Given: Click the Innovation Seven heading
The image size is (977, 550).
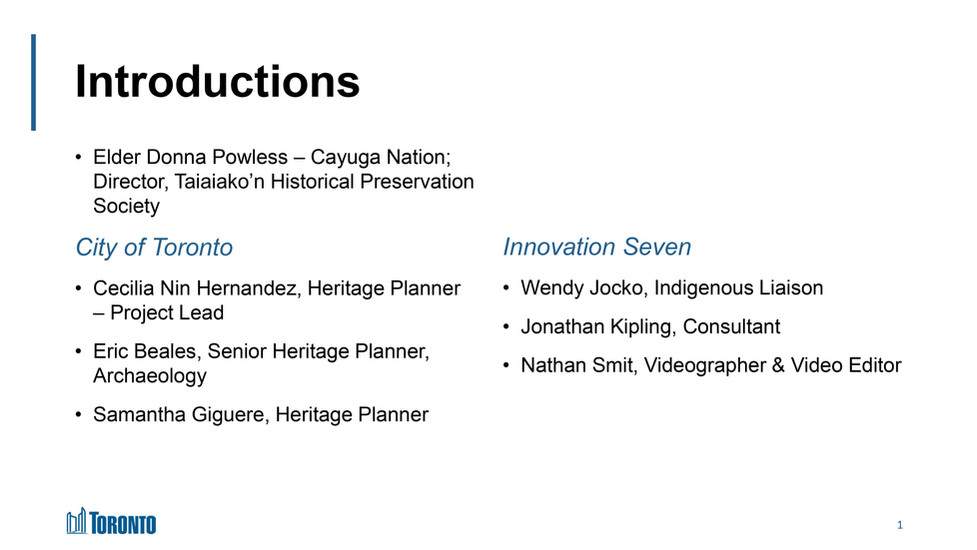Looking at the screenshot, I should click(597, 247).
